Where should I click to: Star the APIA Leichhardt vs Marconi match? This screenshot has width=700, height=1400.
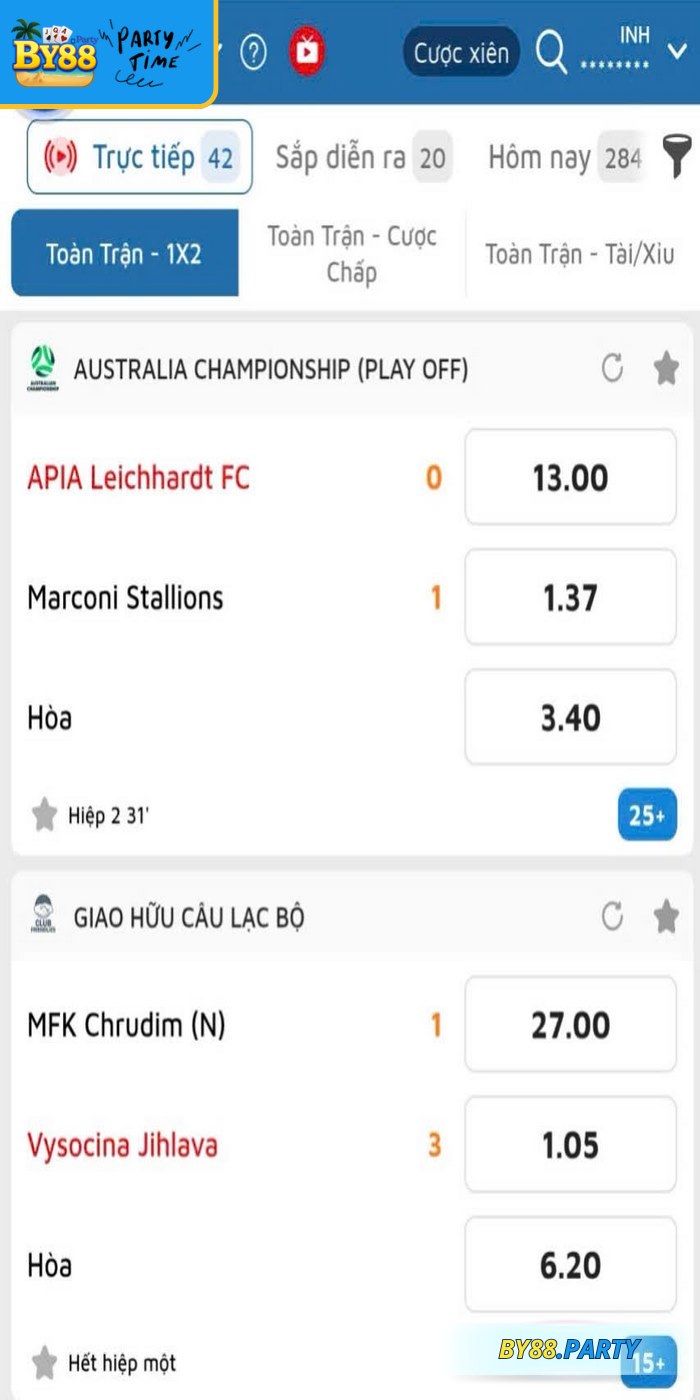pyautogui.click(x=44, y=815)
